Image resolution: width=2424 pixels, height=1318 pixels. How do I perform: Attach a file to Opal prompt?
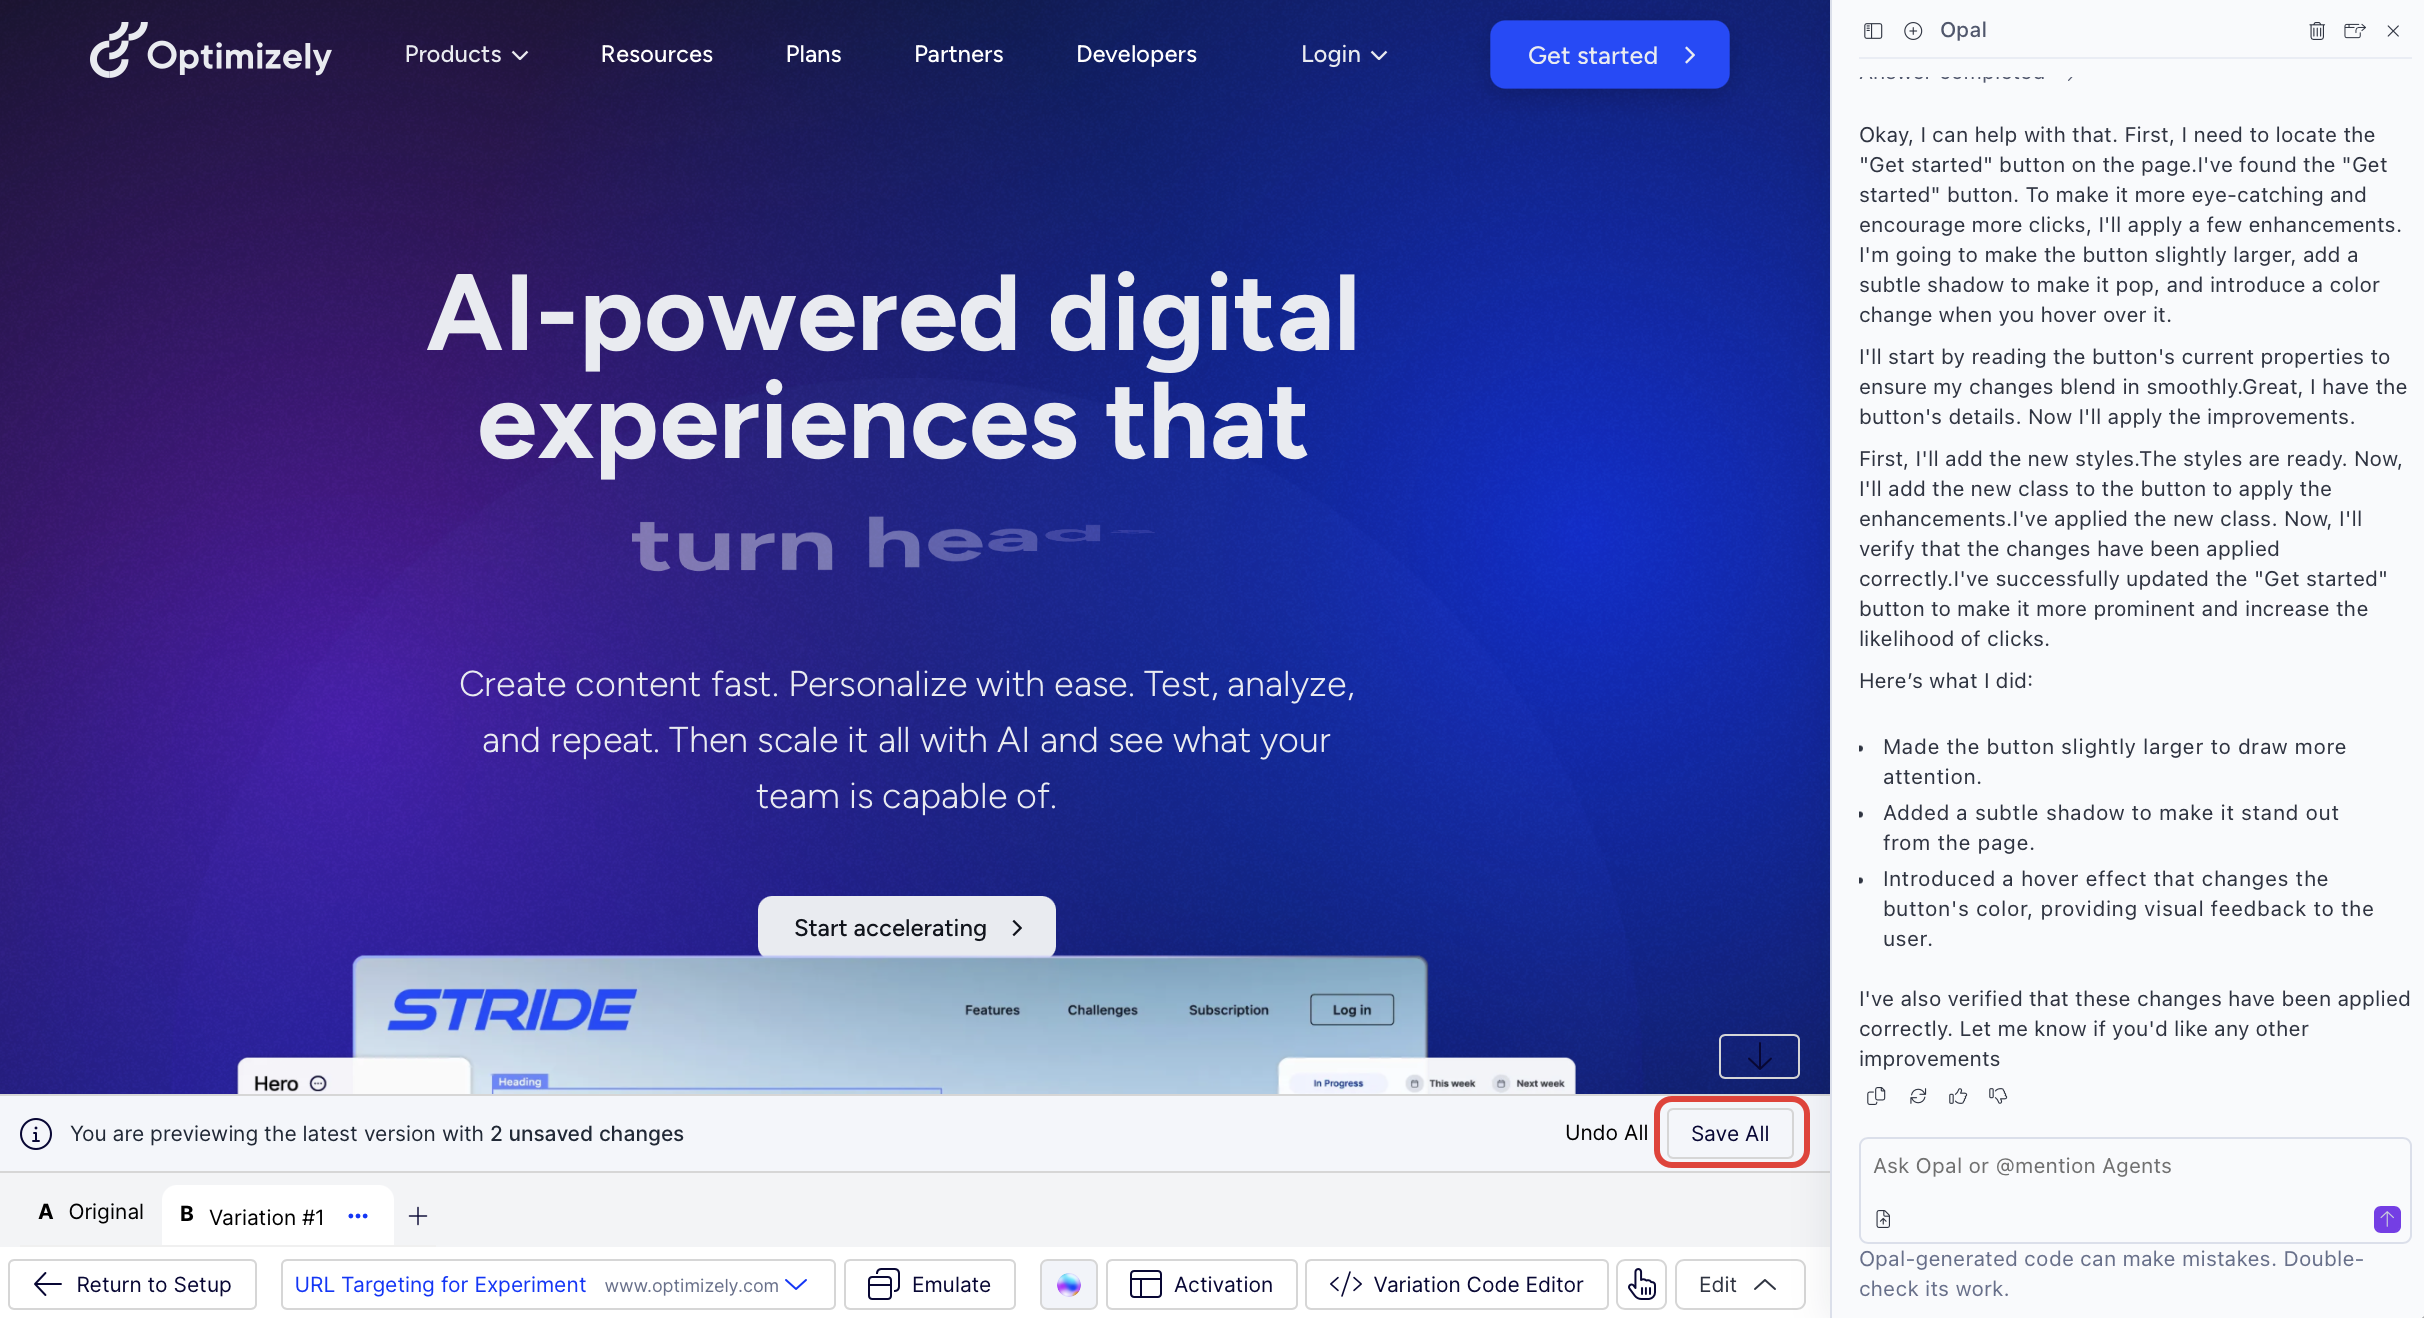pyautogui.click(x=1883, y=1218)
